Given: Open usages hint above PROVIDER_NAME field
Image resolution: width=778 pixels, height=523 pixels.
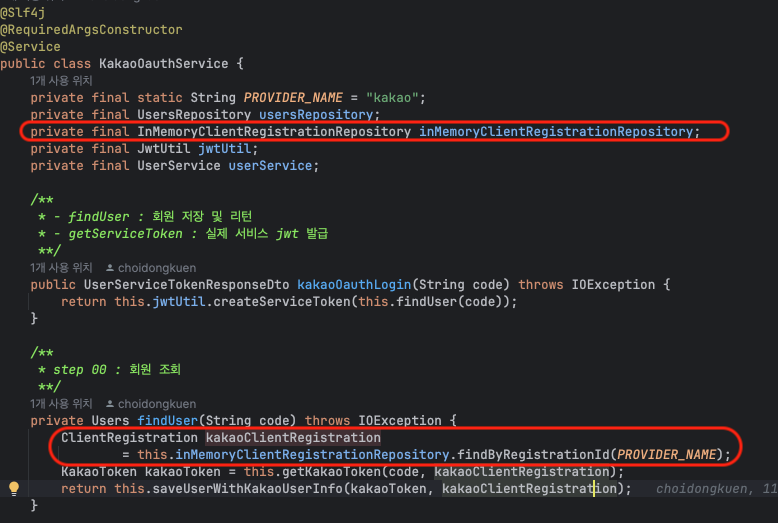Looking at the screenshot, I should point(61,81).
